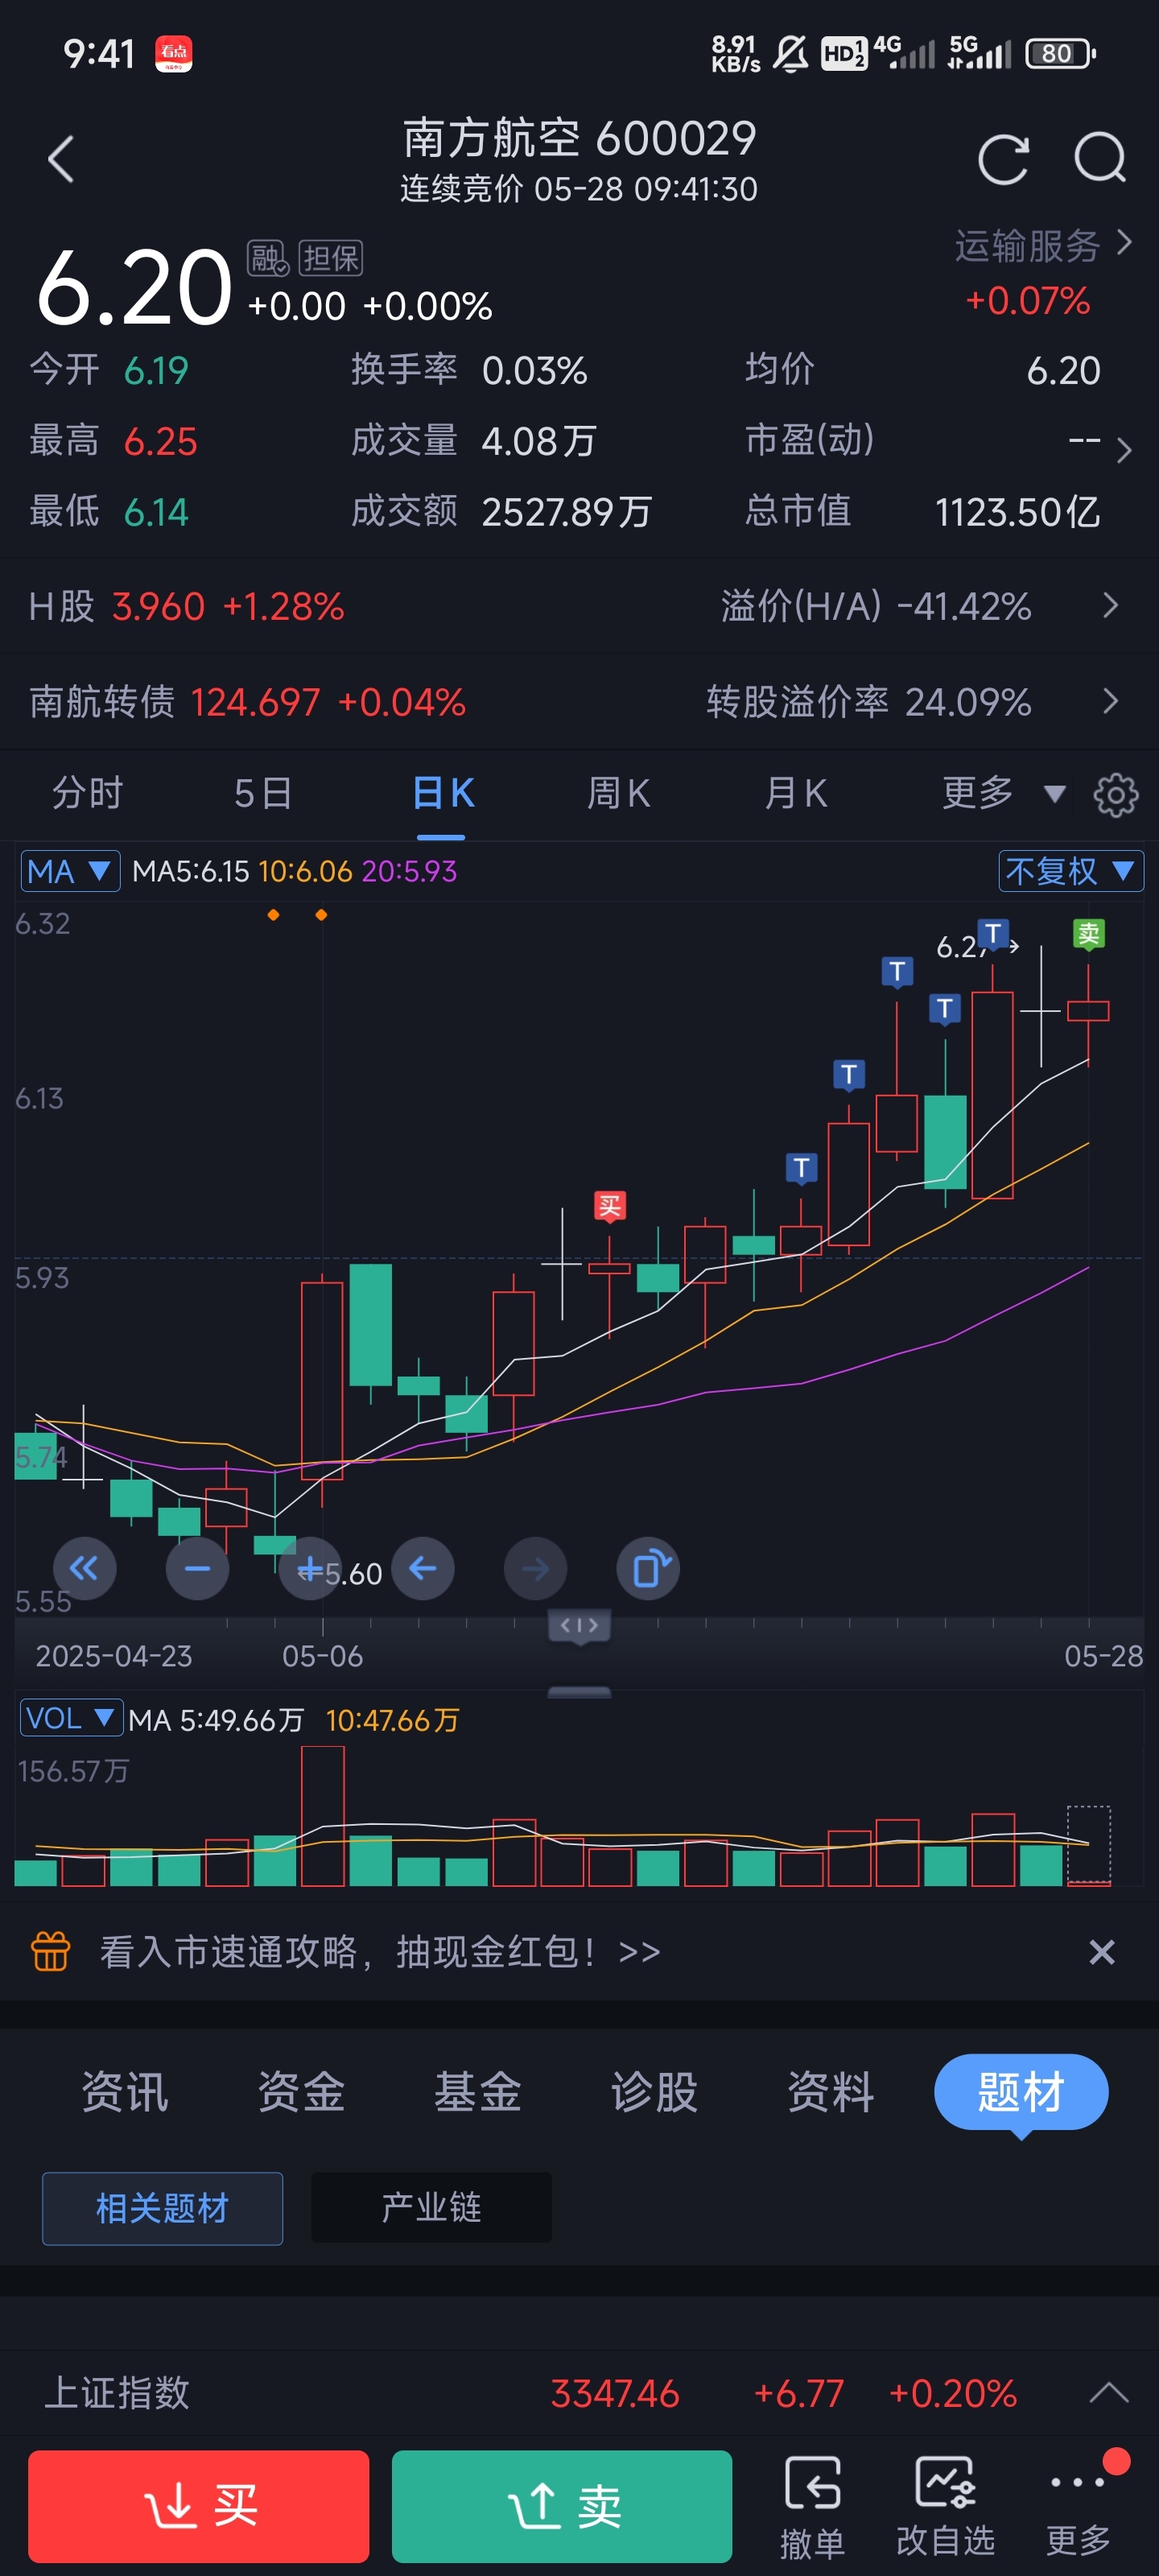Zoom out chart with minus button
The image size is (1159, 2576).
click(x=197, y=1568)
